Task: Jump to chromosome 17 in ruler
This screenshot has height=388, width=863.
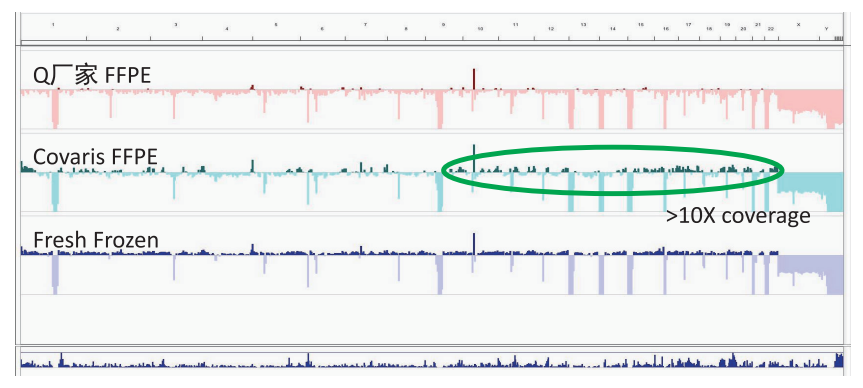Action: pos(689,25)
